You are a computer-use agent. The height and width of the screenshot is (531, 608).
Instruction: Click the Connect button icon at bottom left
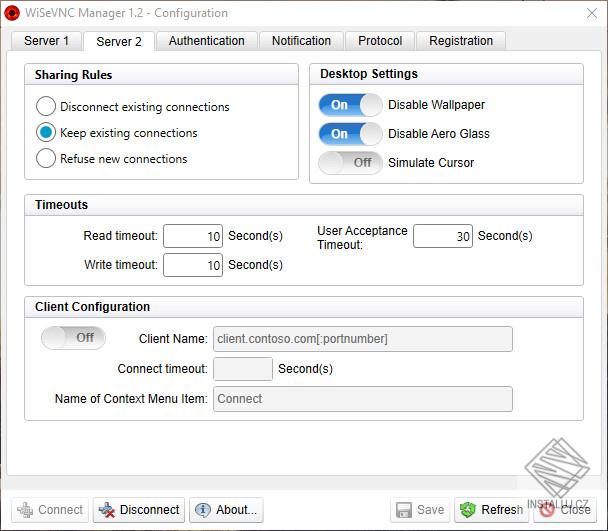(x=25, y=510)
